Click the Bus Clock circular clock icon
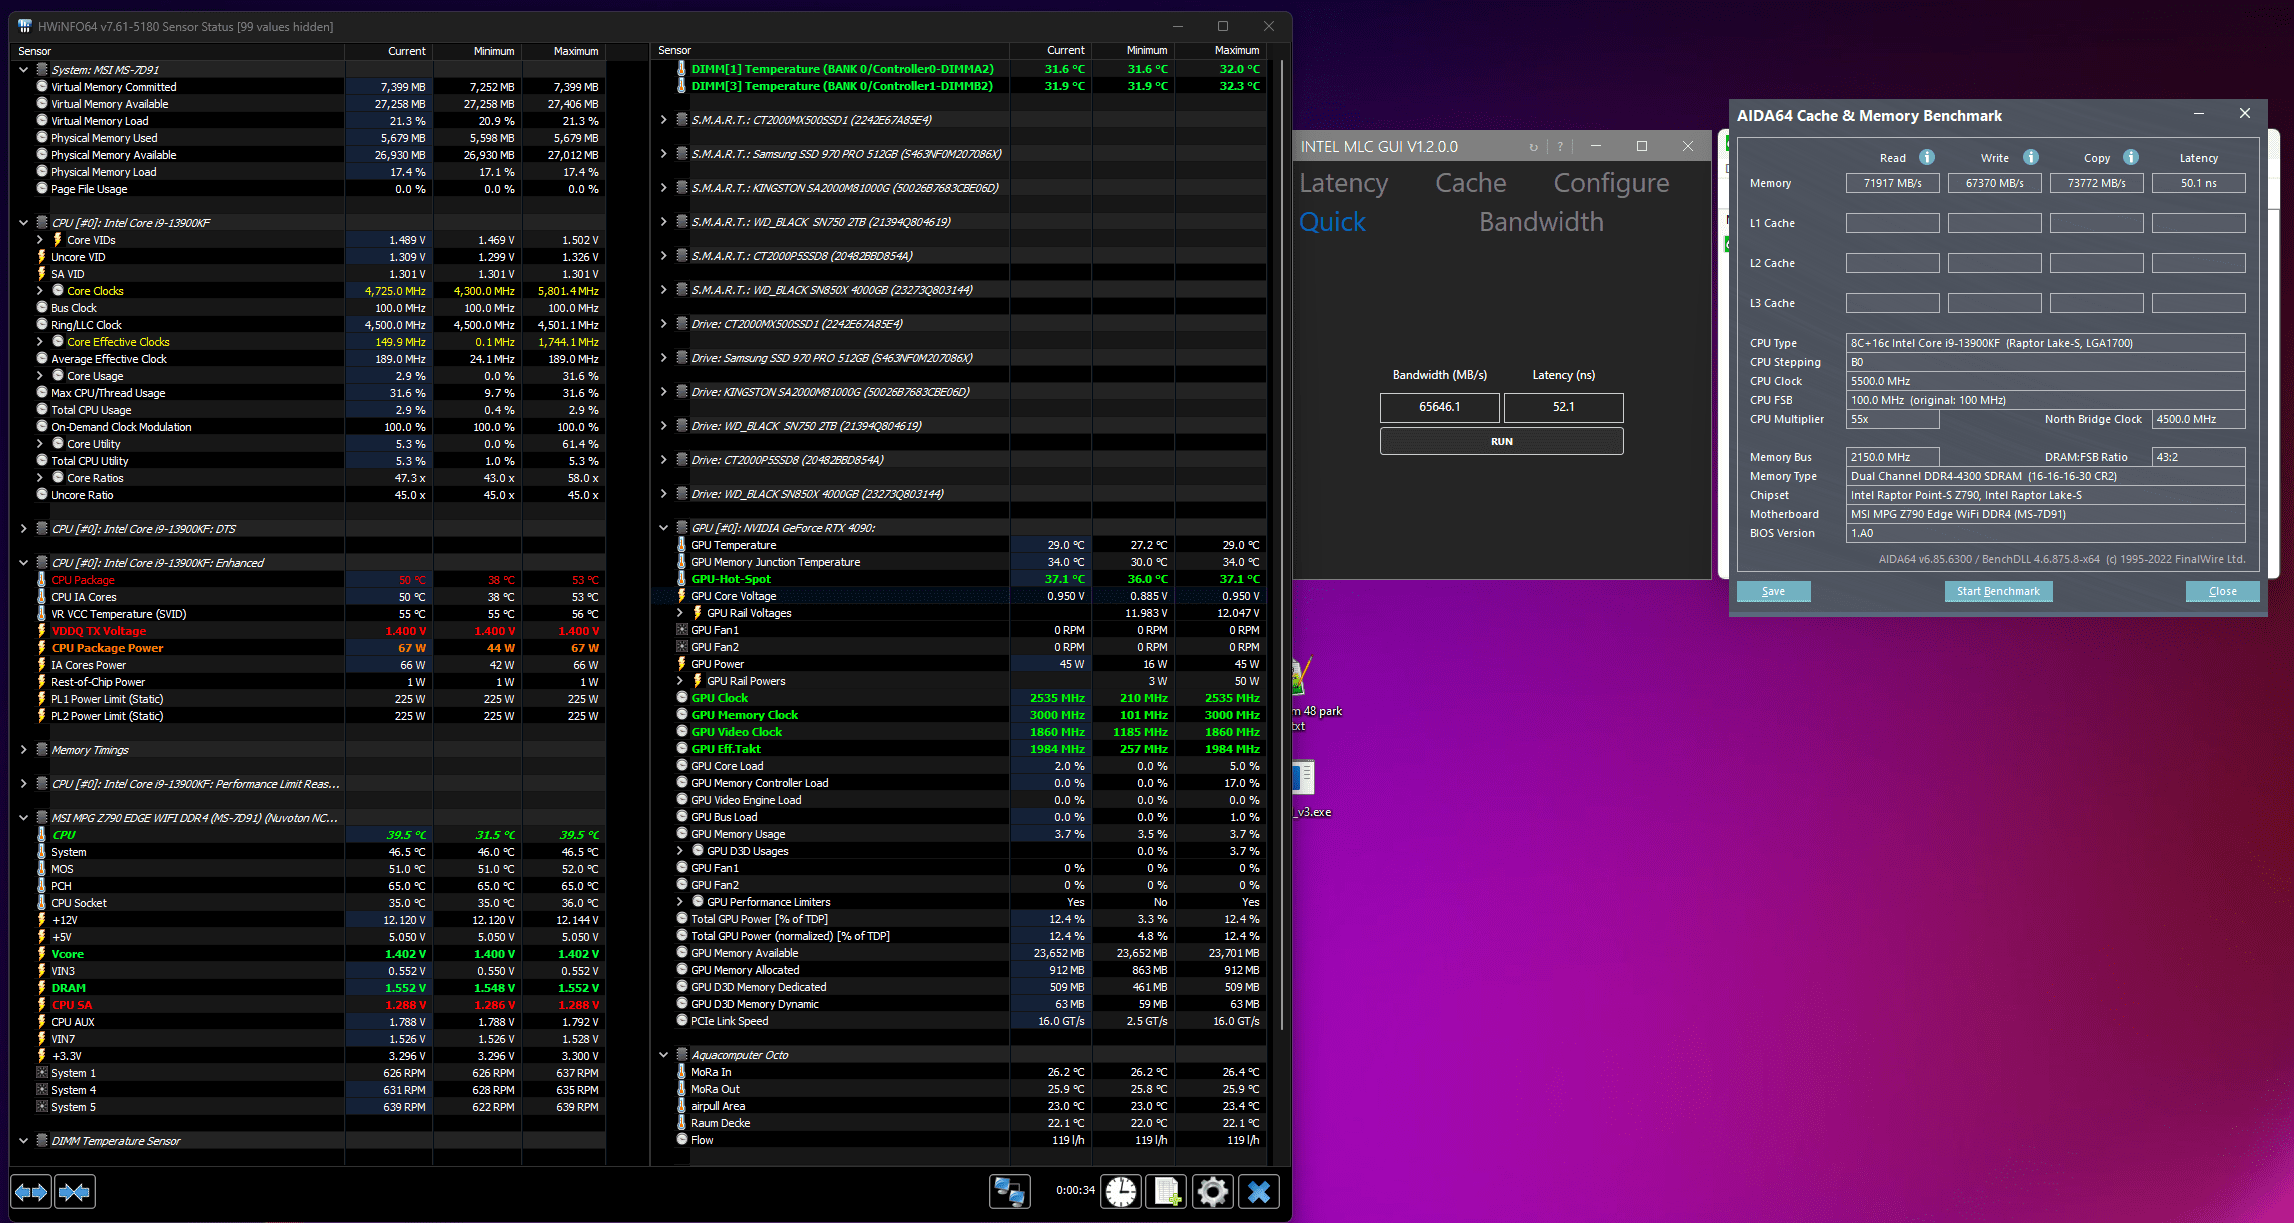 tap(42, 308)
